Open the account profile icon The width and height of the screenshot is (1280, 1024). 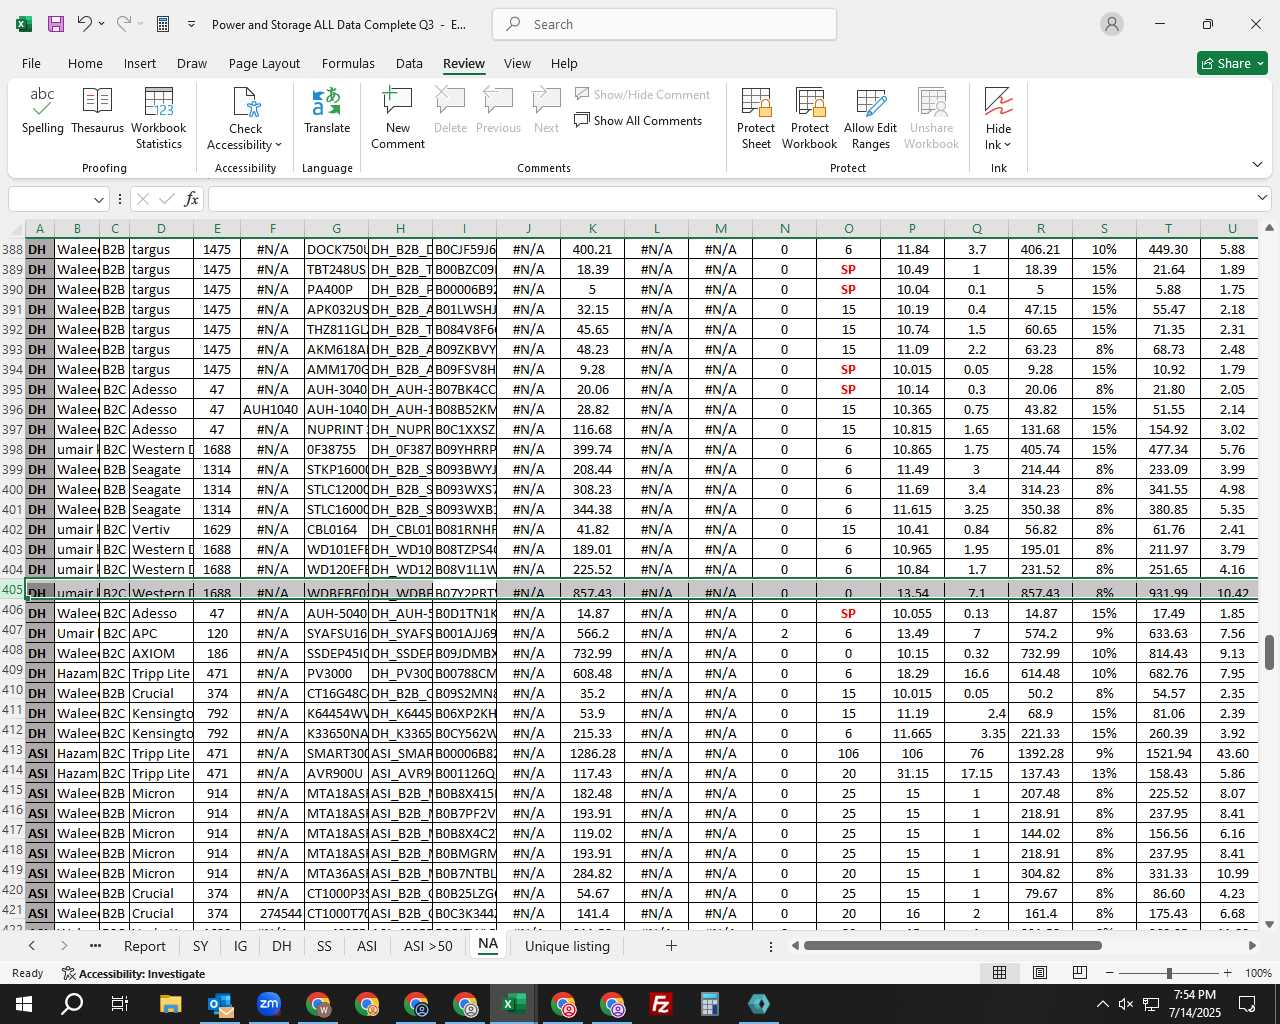click(x=1111, y=24)
